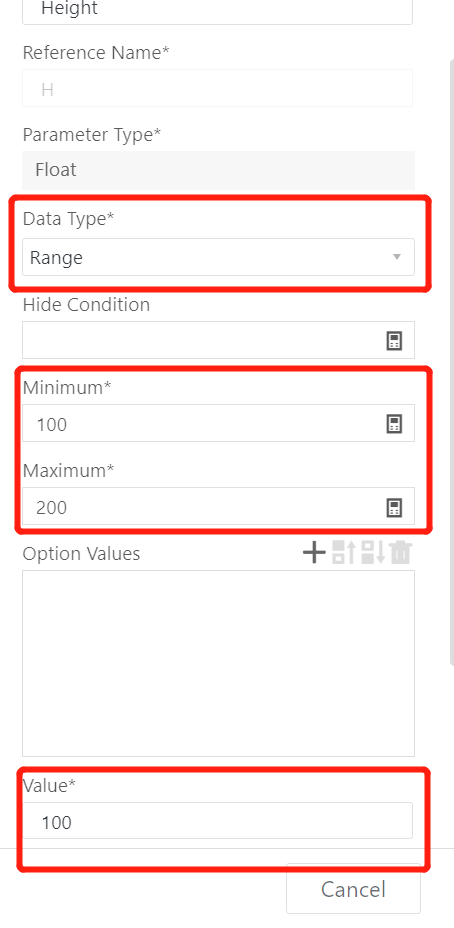
Task: Expand the Data Type dropdown arrow
Action: coord(397,257)
